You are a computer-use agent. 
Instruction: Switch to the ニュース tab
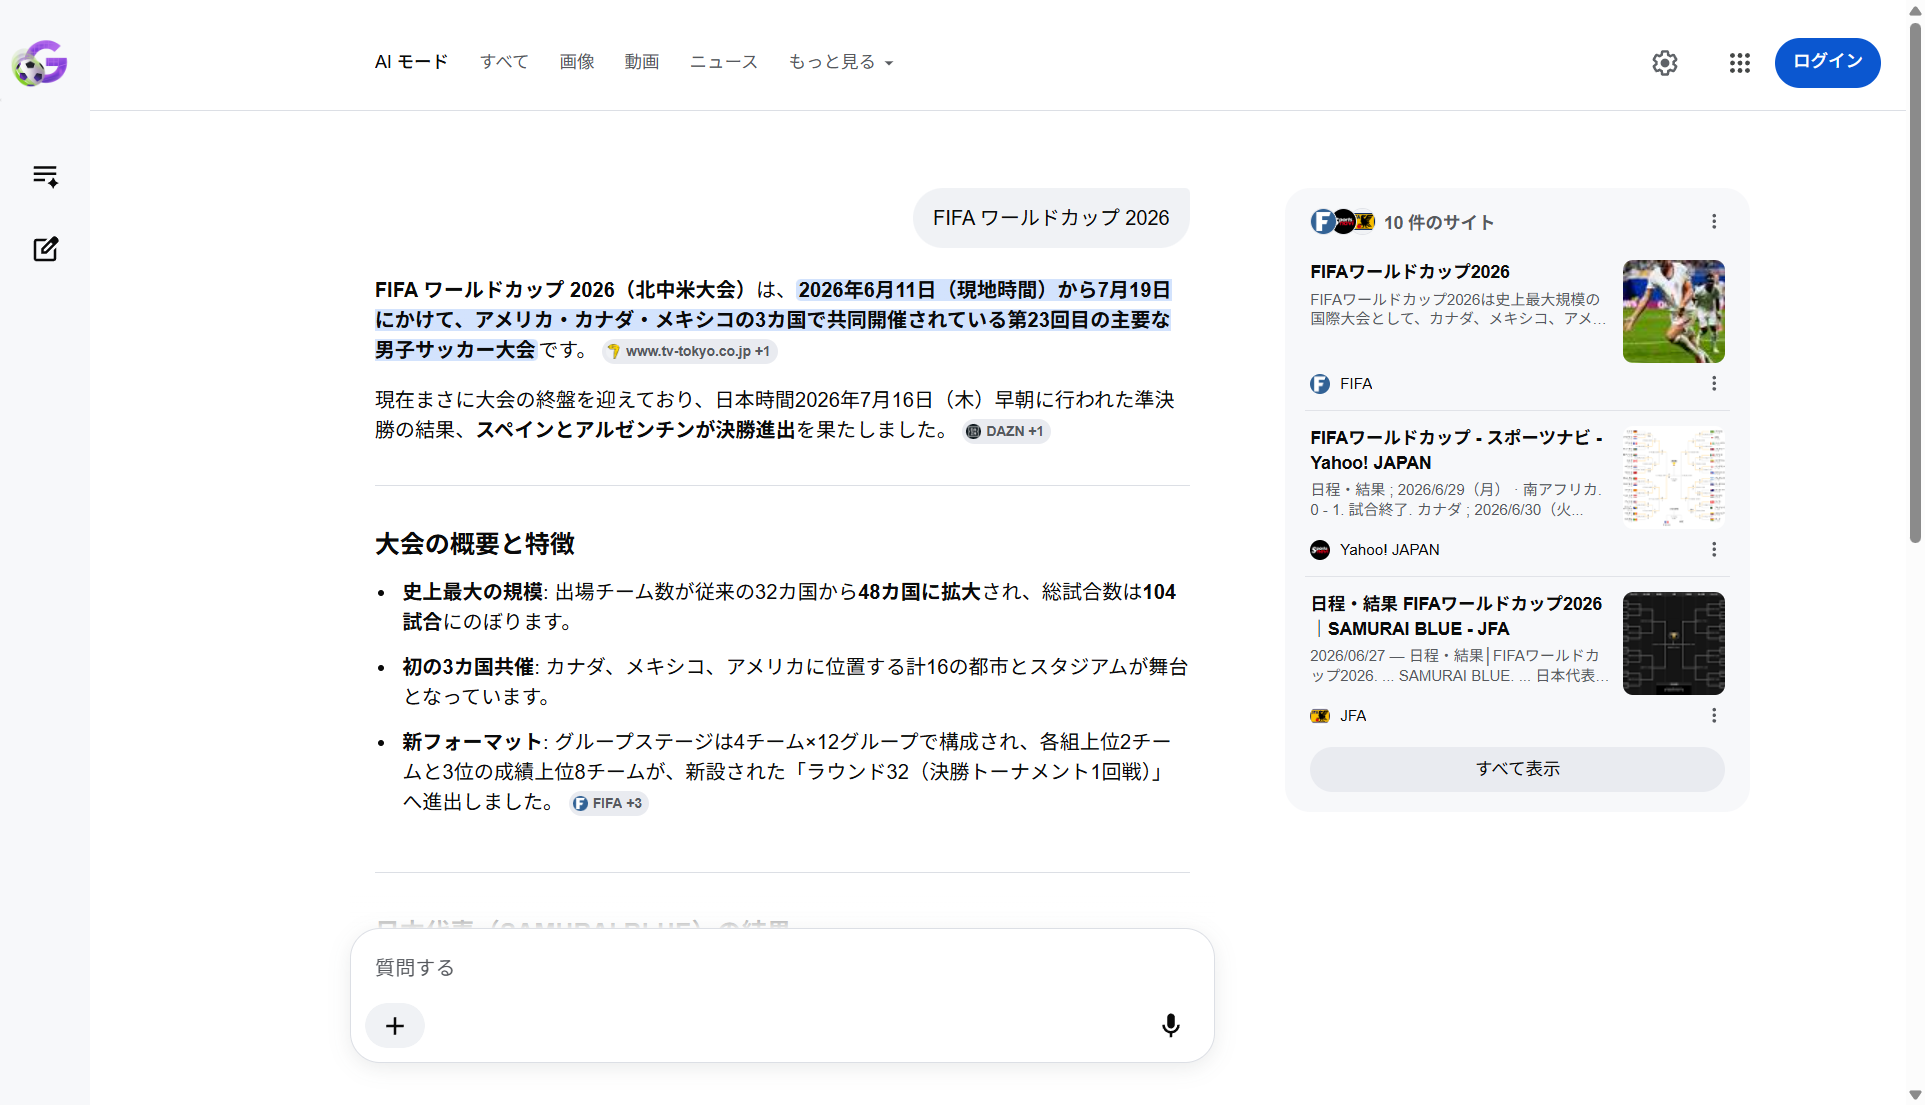[x=724, y=62]
